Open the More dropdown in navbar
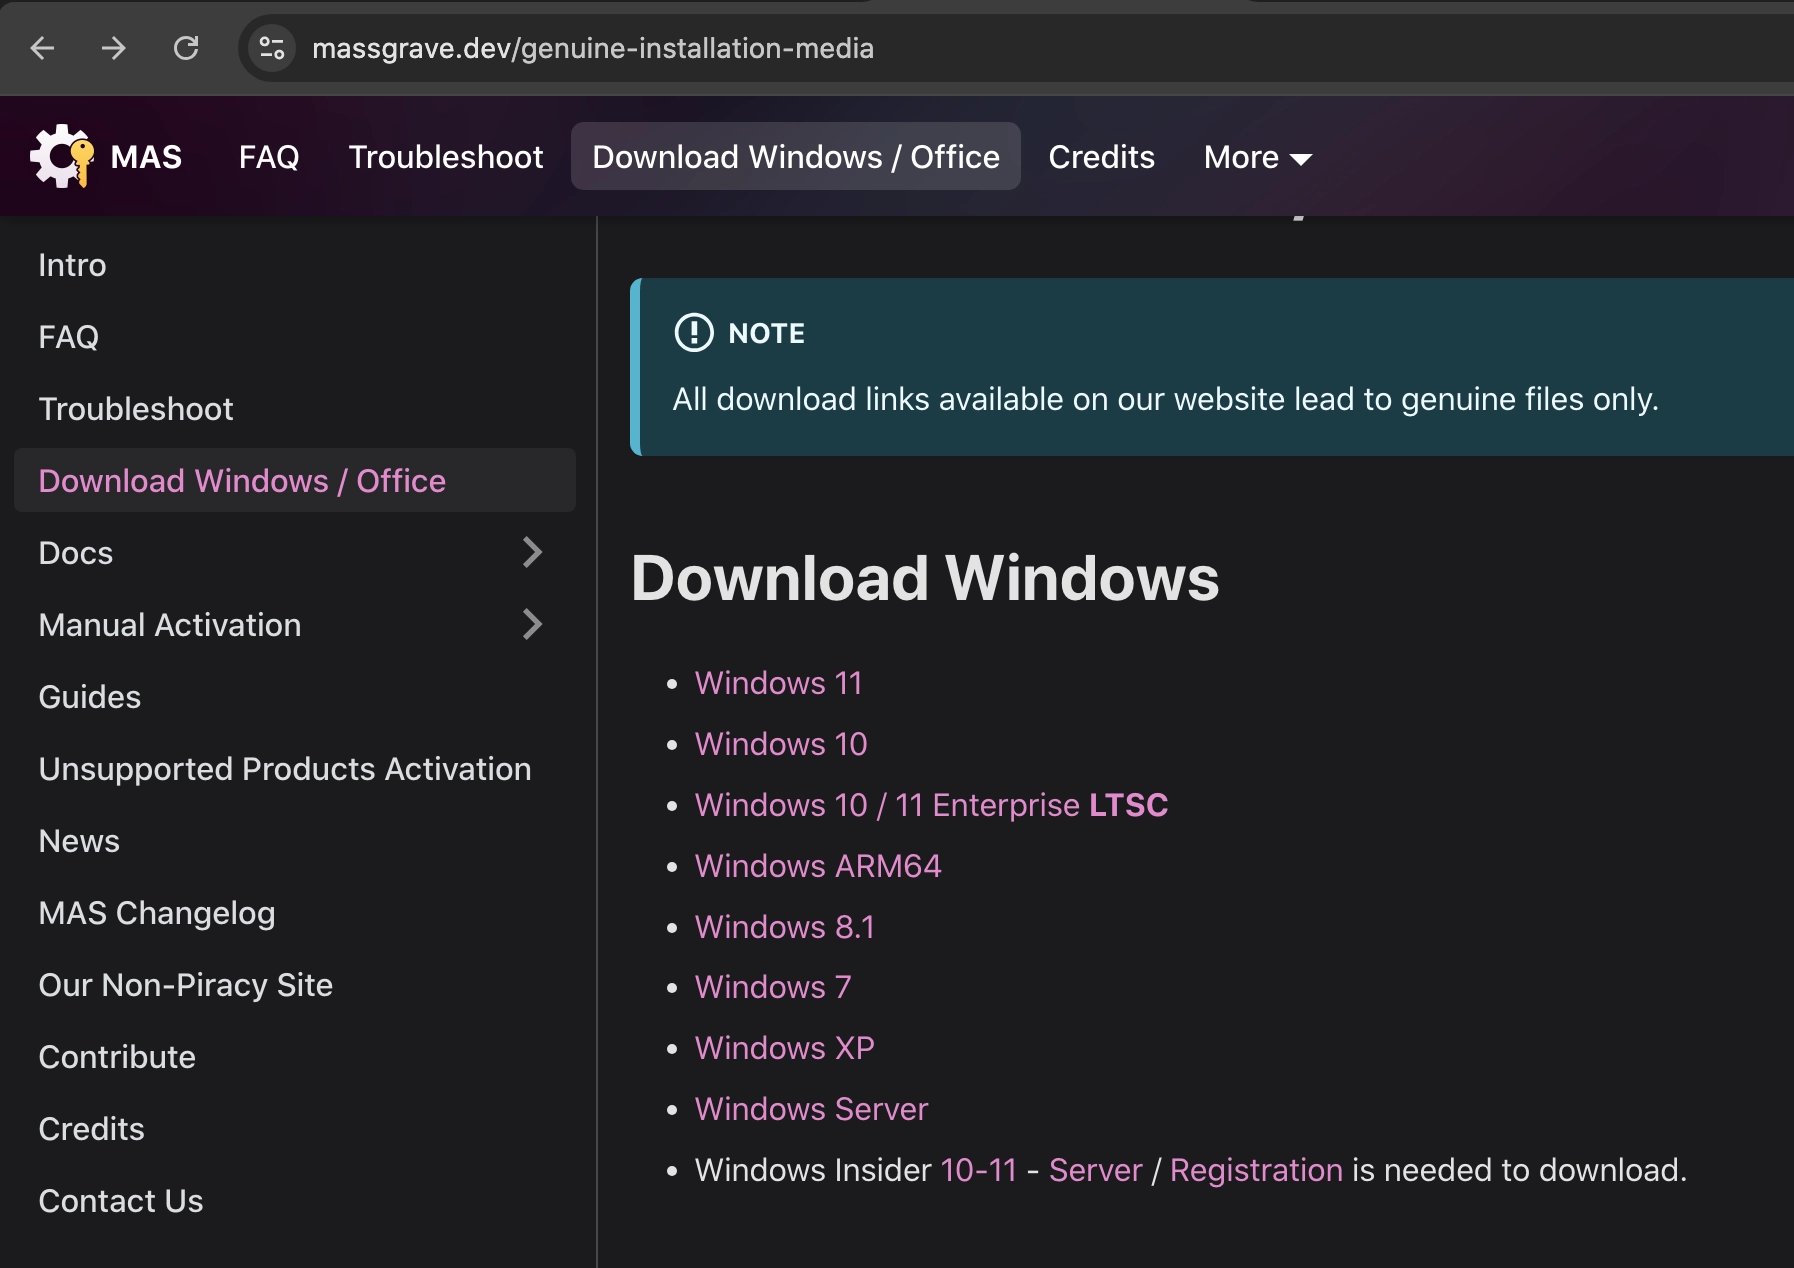 tap(1257, 157)
